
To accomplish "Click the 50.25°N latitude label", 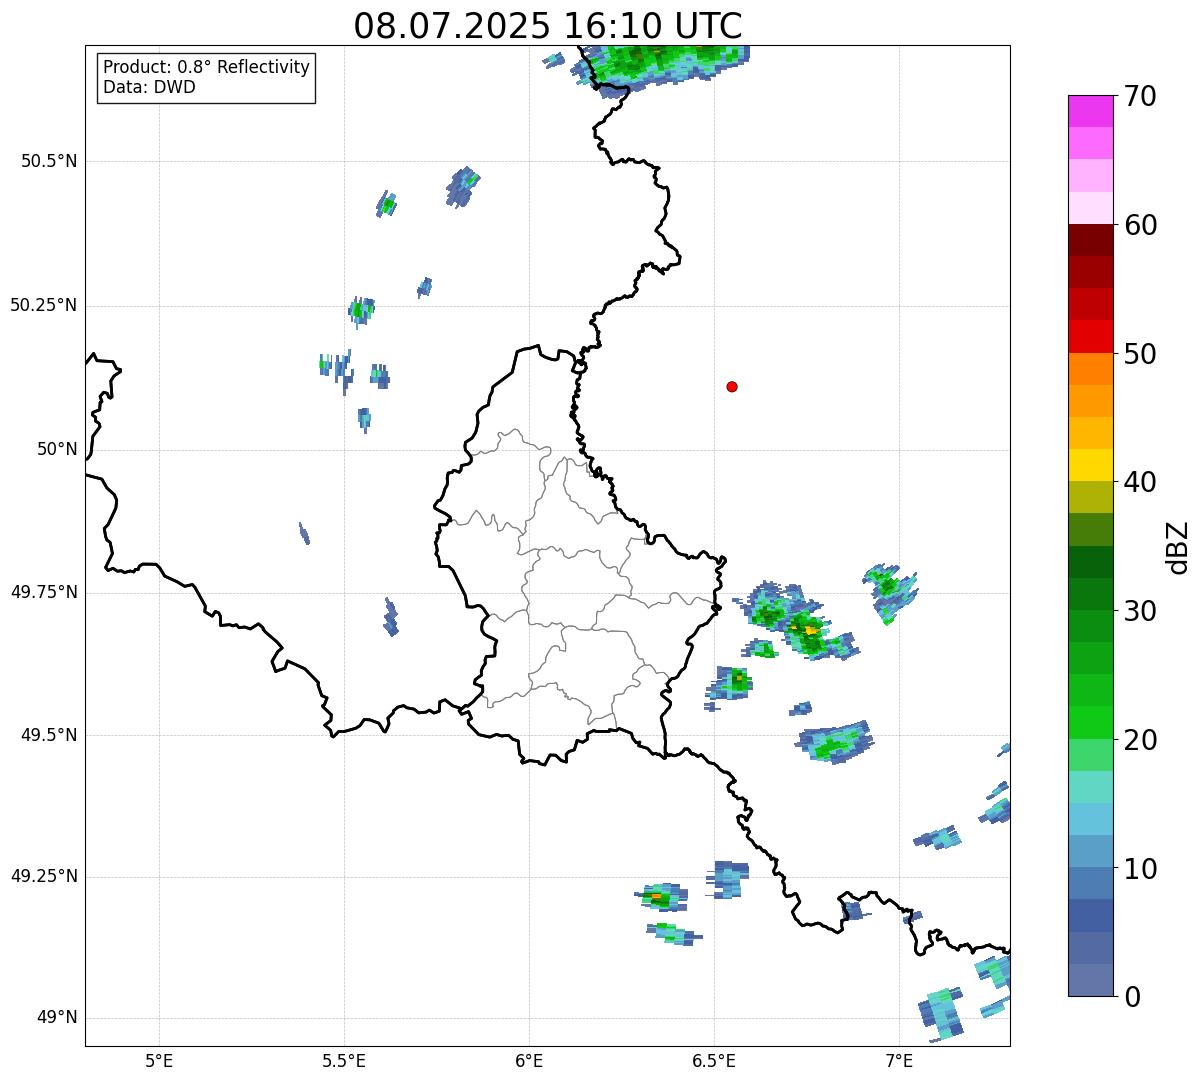I will click(44, 305).
